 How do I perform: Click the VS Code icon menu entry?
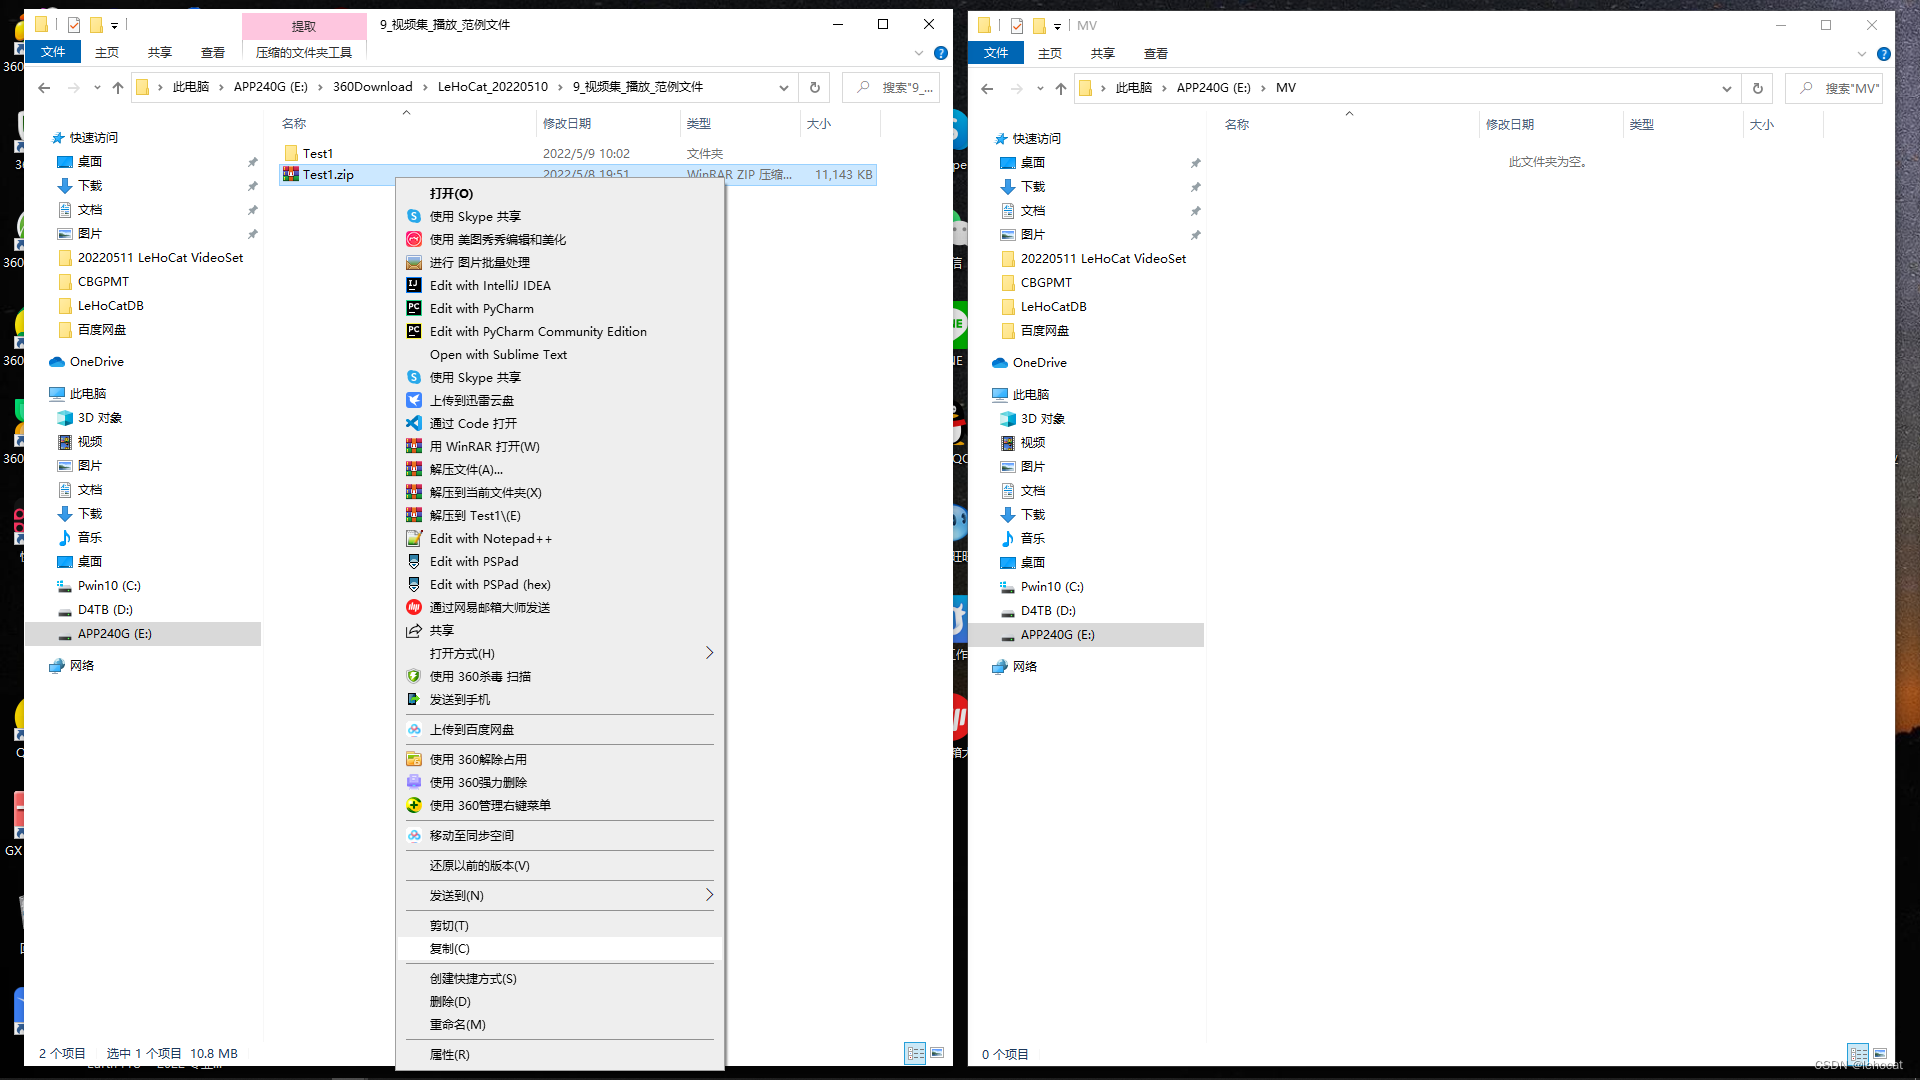point(414,423)
